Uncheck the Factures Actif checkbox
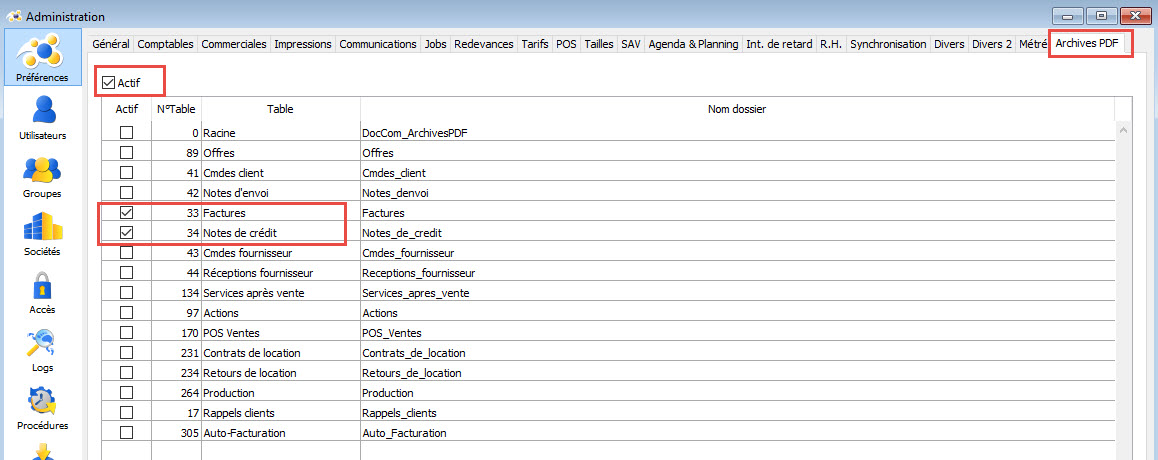The height and width of the screenshot is (460, 1158). [x=126, y=213]
